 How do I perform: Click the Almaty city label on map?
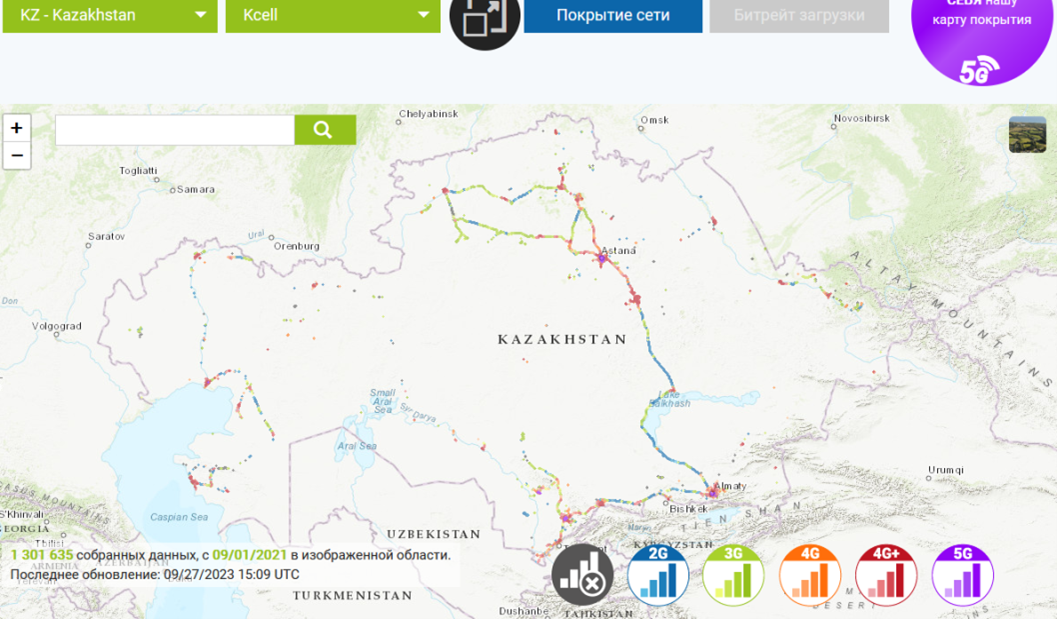click(x=730, y=486)
